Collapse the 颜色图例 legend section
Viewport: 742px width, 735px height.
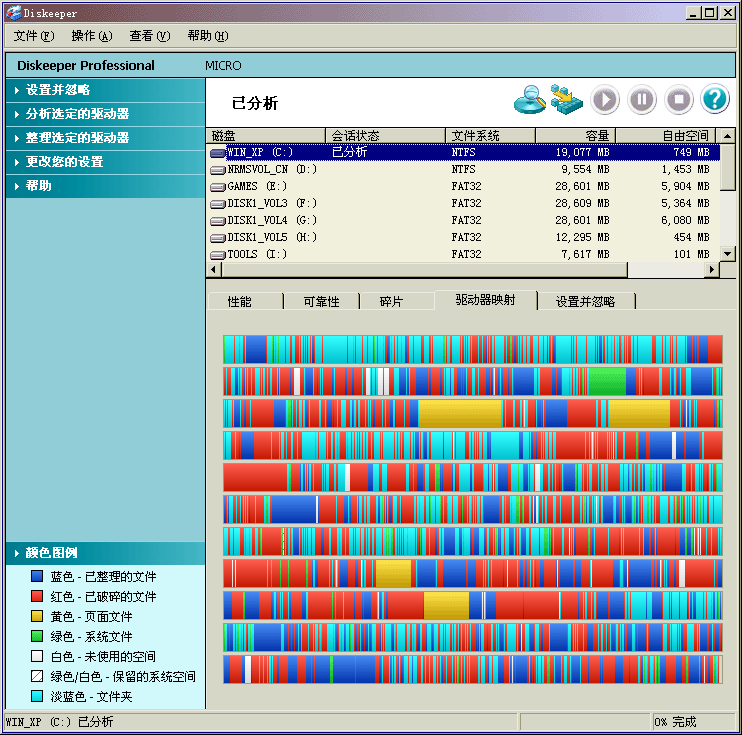106,553
